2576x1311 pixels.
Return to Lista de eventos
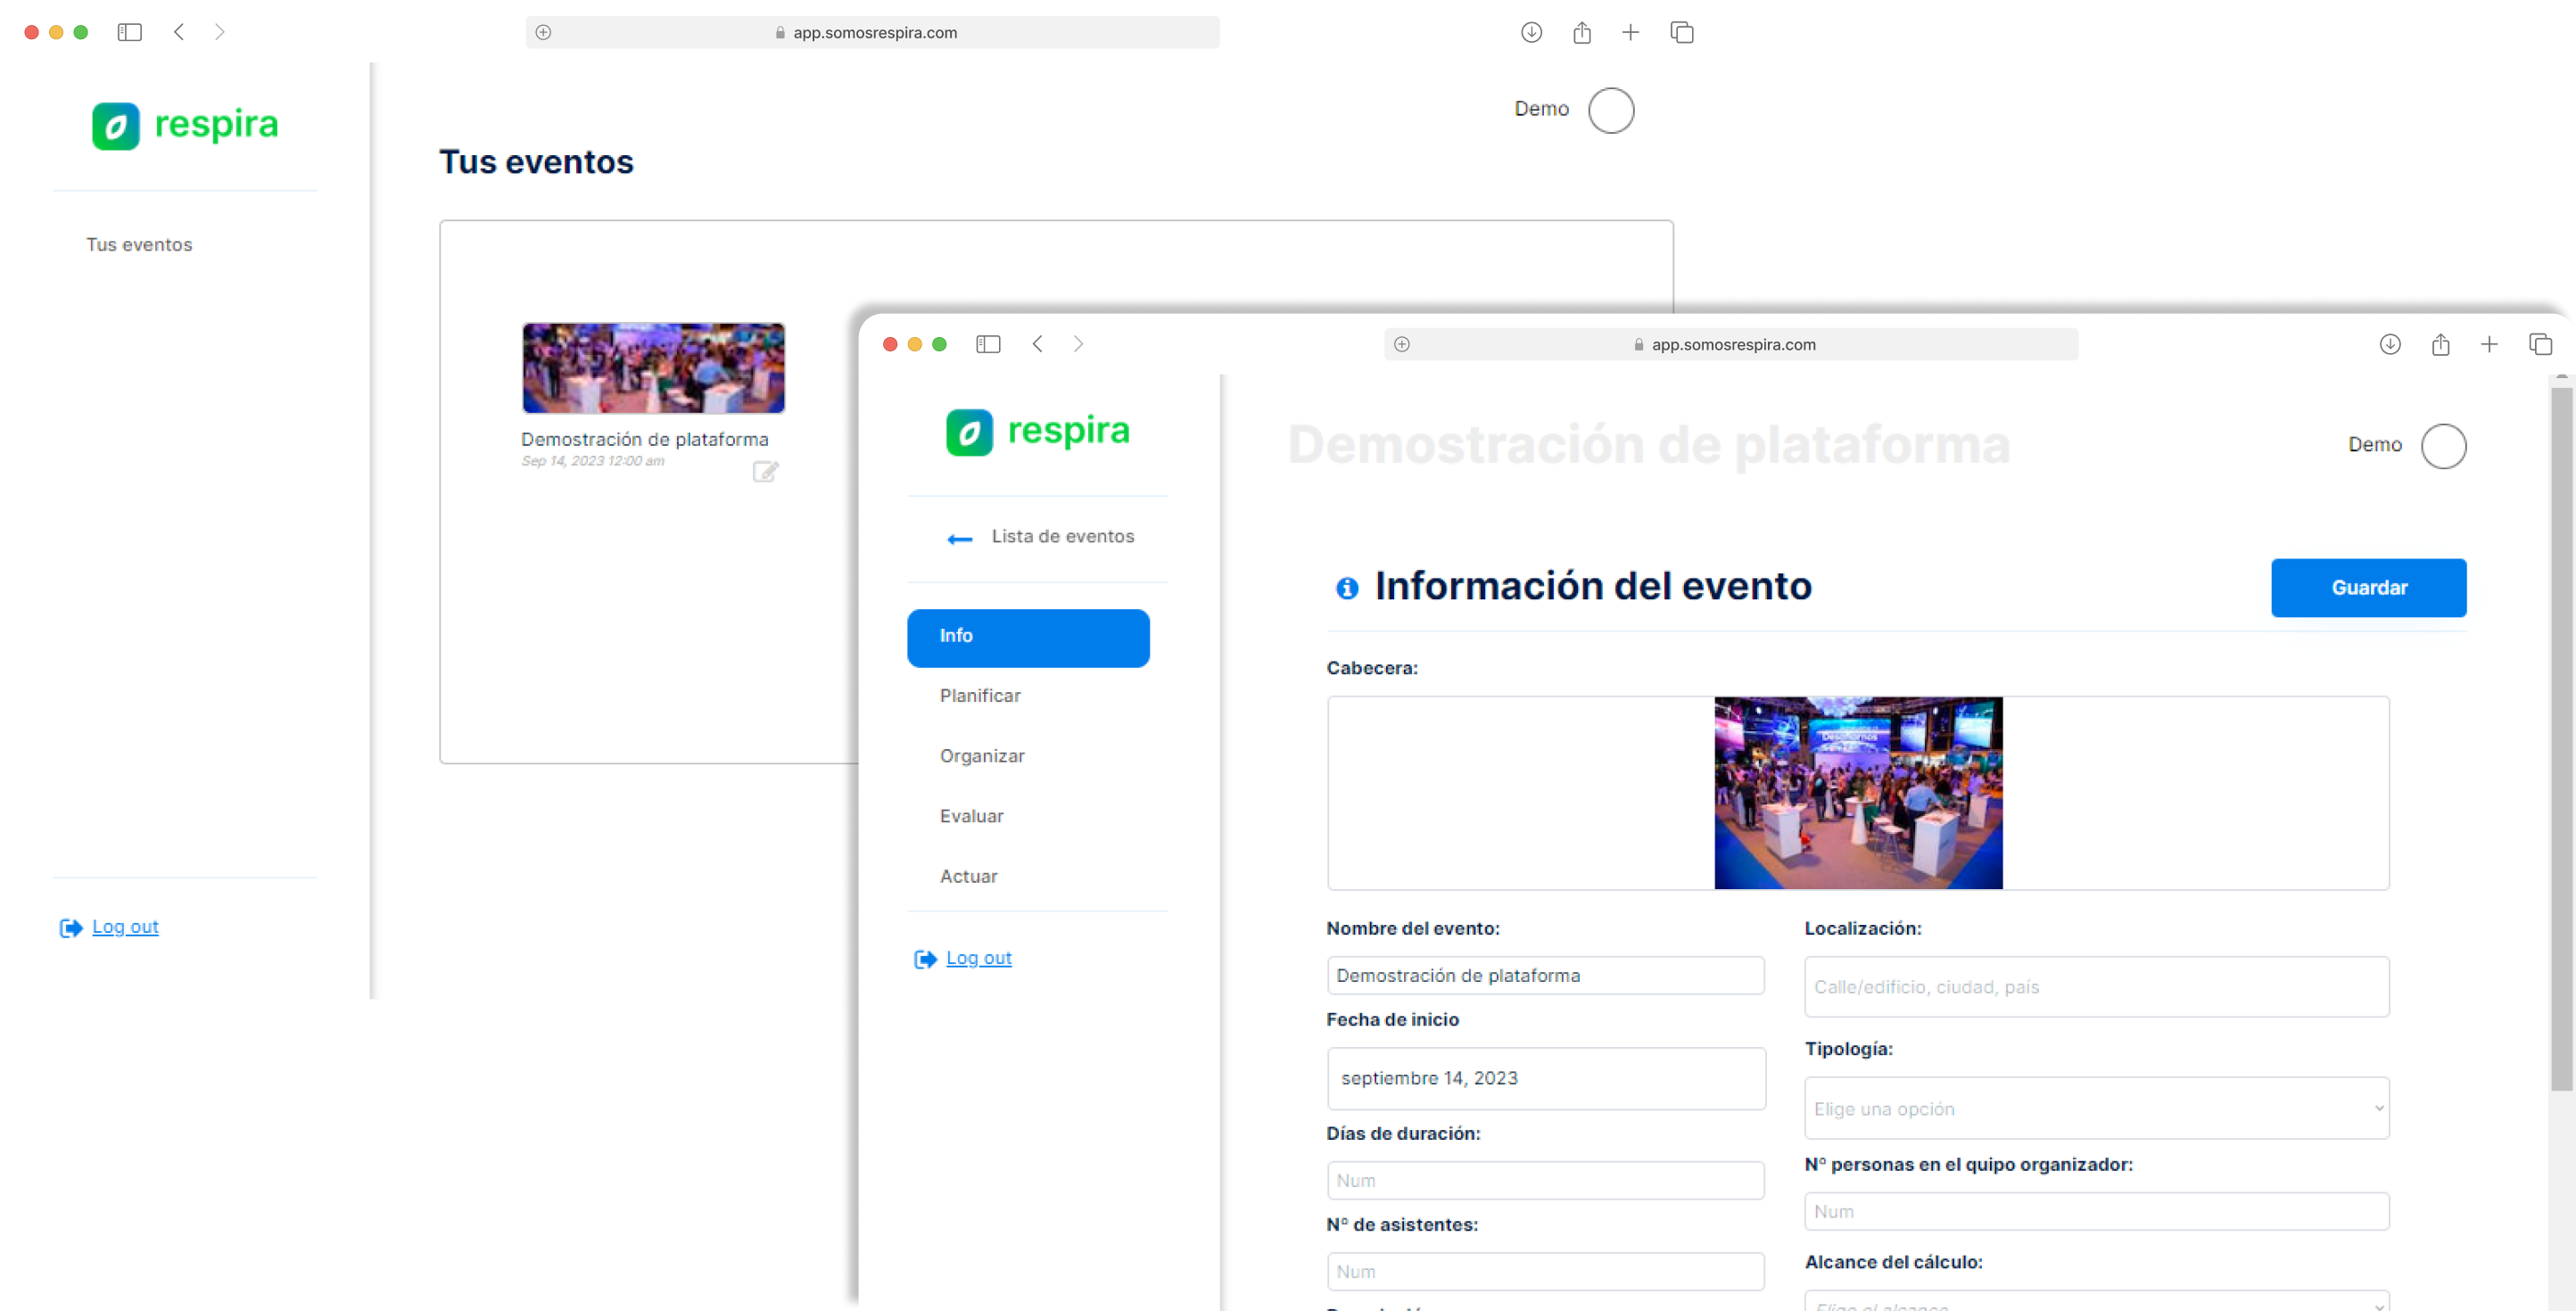(1040, 537)
